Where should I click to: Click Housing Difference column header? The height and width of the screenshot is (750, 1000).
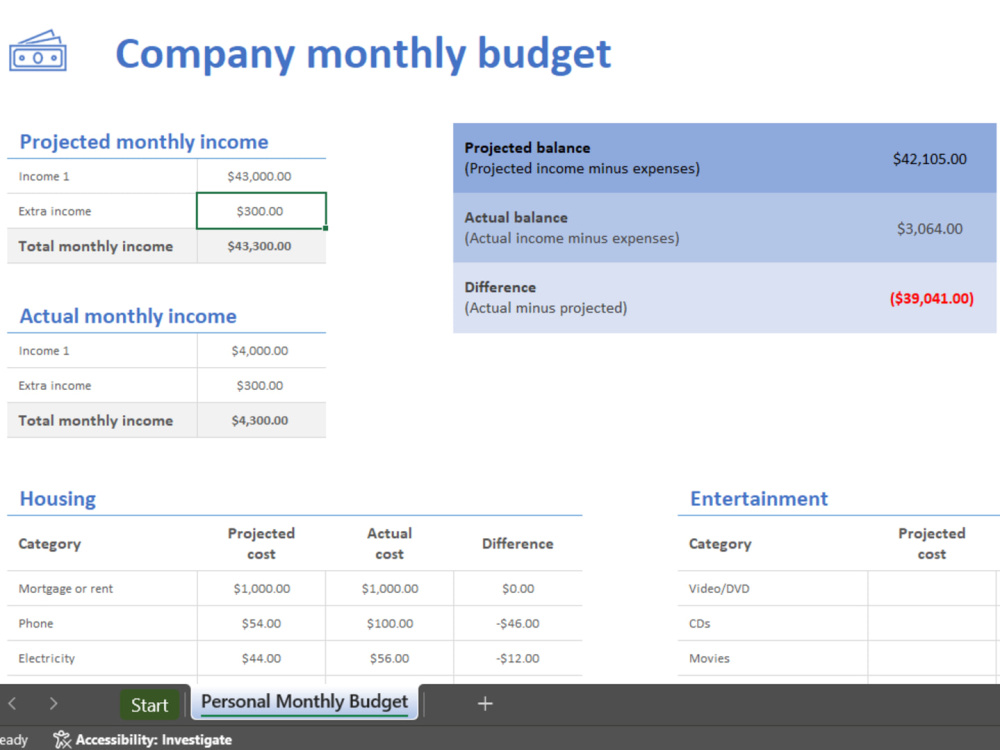518,543
